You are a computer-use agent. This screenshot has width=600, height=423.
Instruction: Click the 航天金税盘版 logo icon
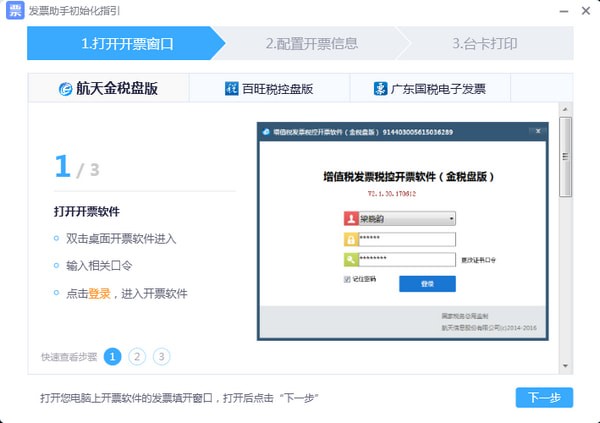click(x=65, y=89)
